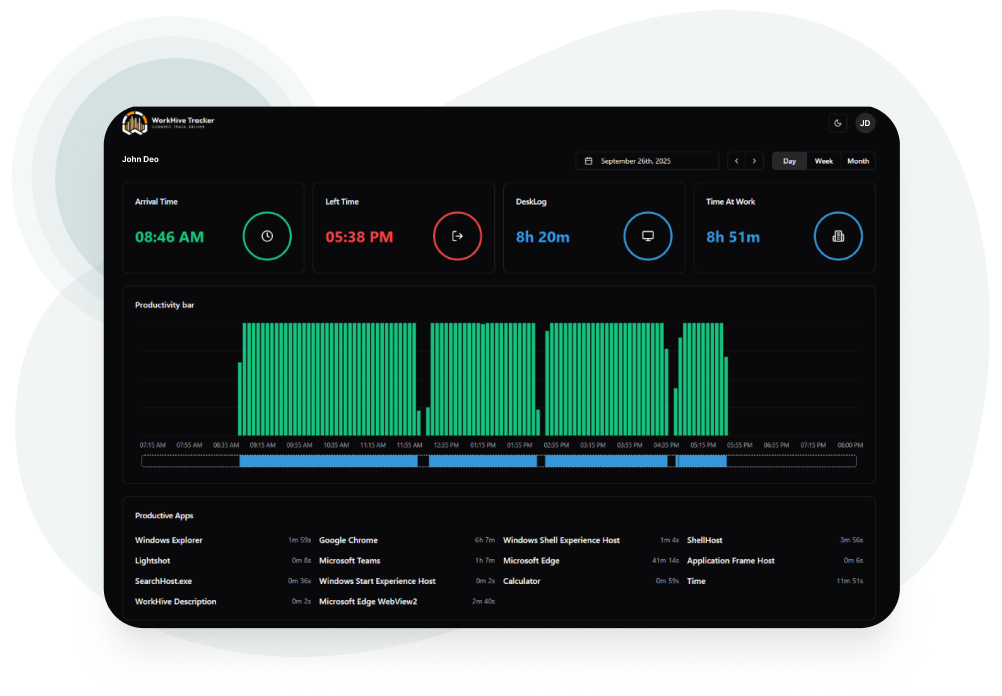Select Microsoft Teams in Productive Apps
The image size is (1002, 696).
coord(349,561)
